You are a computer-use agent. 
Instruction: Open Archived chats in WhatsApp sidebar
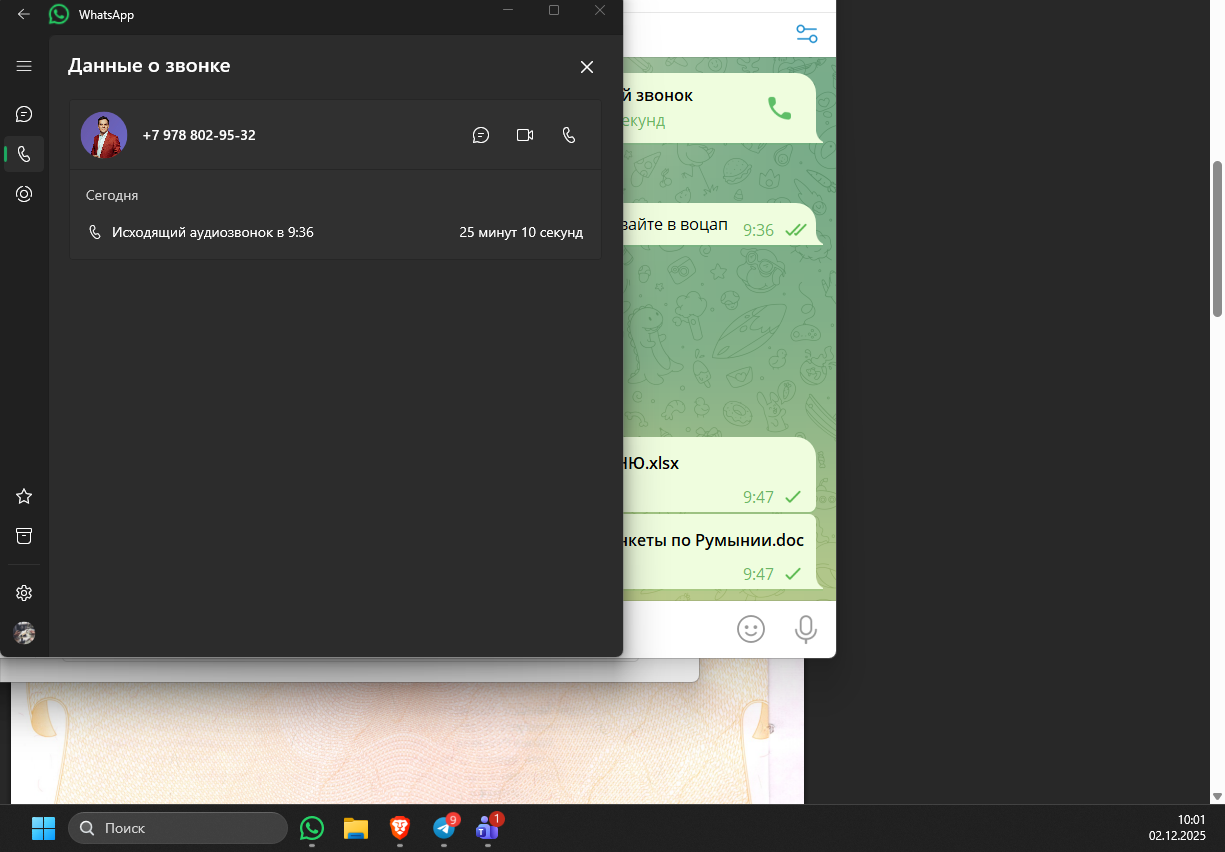coord(24,536)
